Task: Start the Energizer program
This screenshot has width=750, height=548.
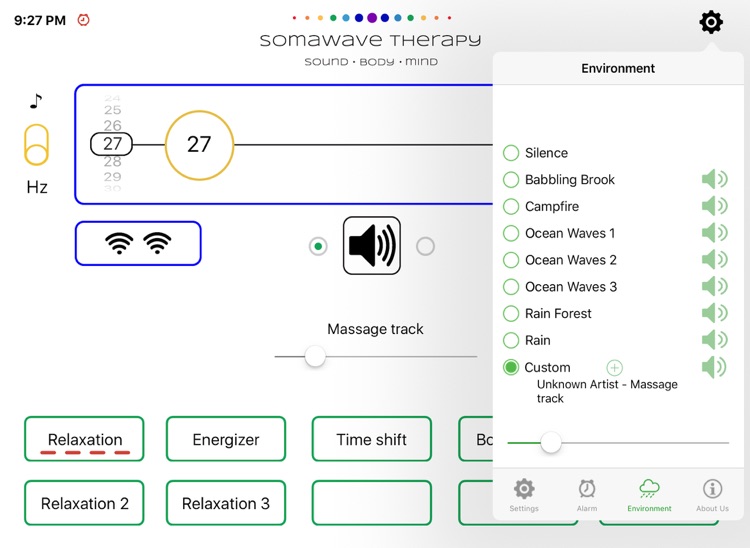Action: point(226,439)
